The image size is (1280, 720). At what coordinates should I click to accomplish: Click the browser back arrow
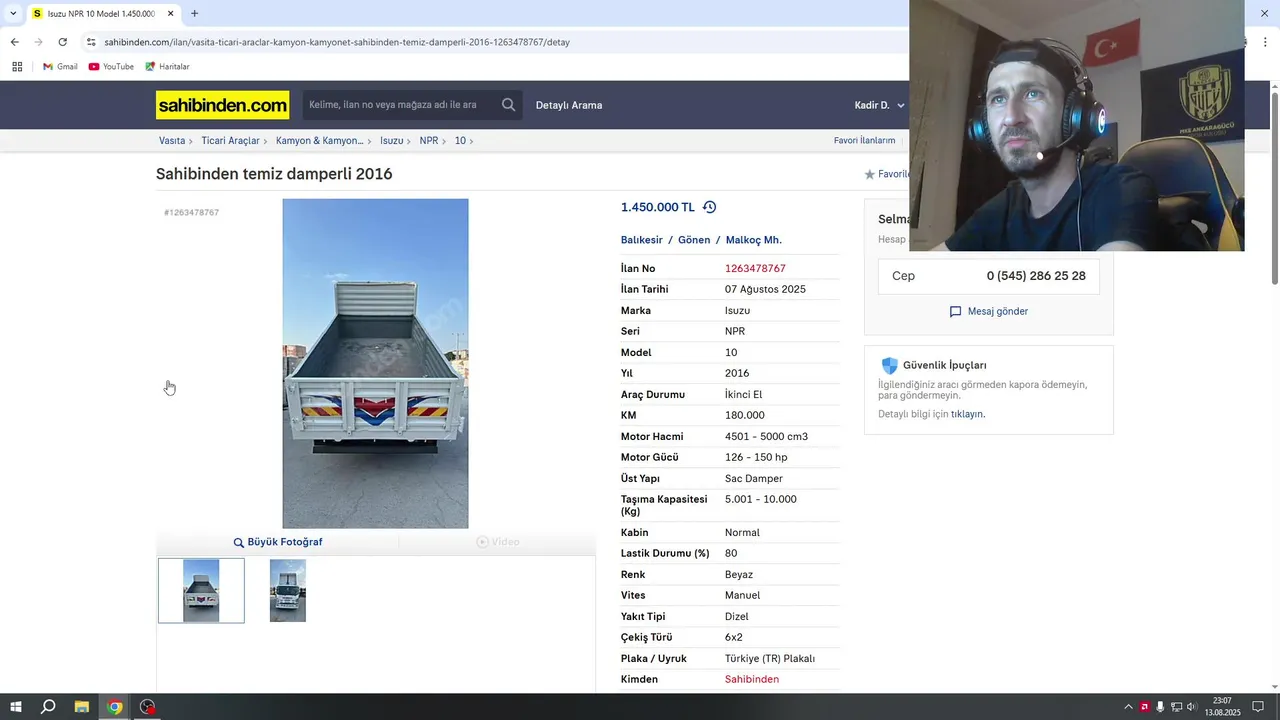pyautogui.click(x=14, y=42)
